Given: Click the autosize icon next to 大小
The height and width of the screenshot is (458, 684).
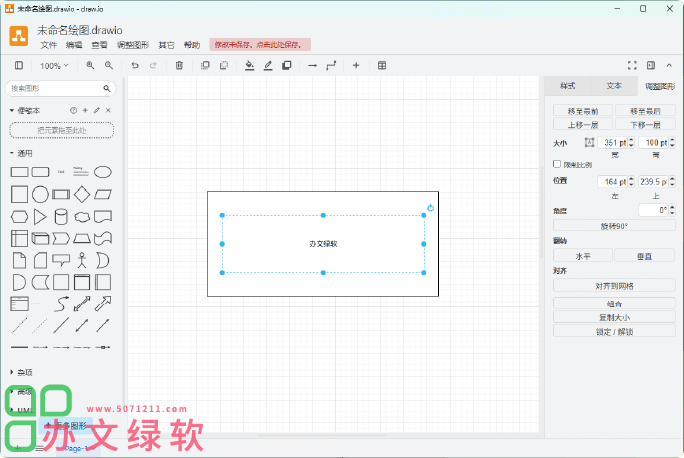Looking at the screenshot, I should pos(589,143).
